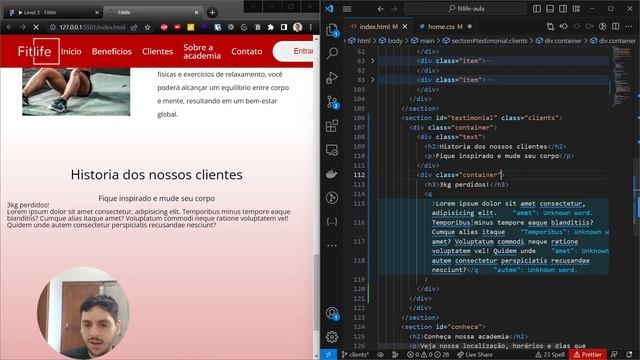Start Live Share from status bar
This screenshot has width=640, height=360.
point(475,355)
